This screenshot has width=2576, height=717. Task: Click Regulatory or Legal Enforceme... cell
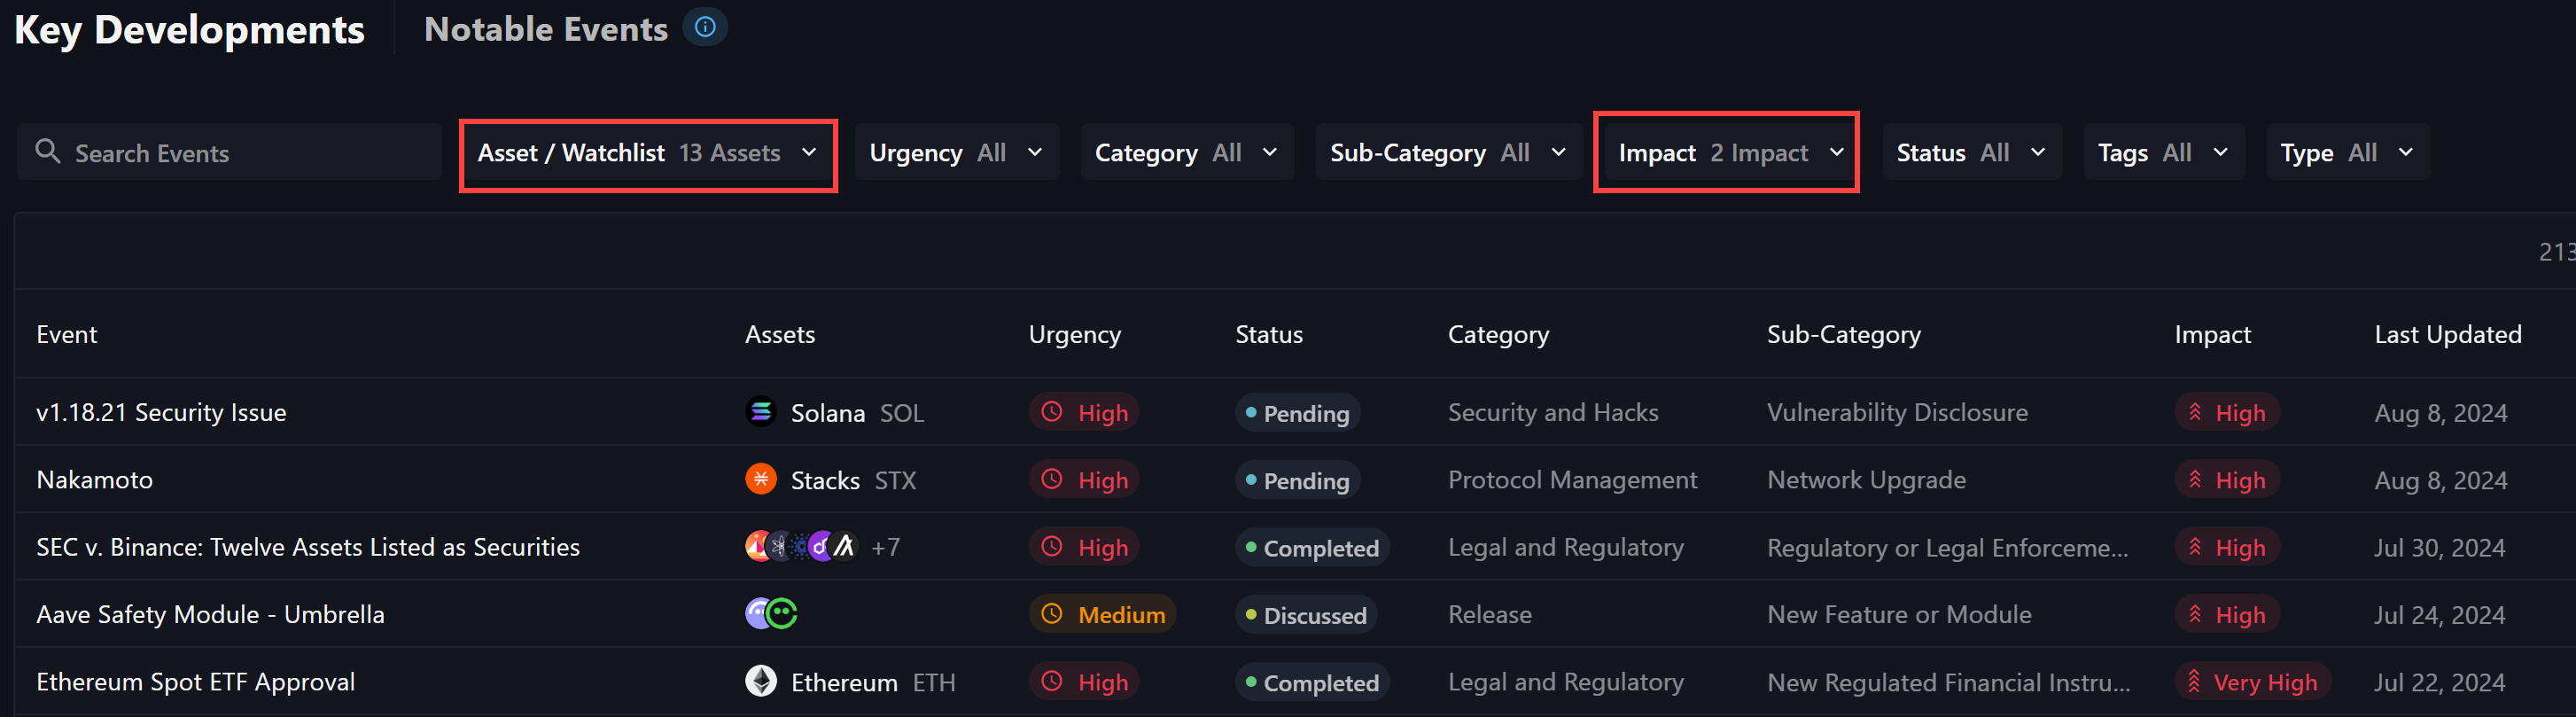click(1947, 547)
